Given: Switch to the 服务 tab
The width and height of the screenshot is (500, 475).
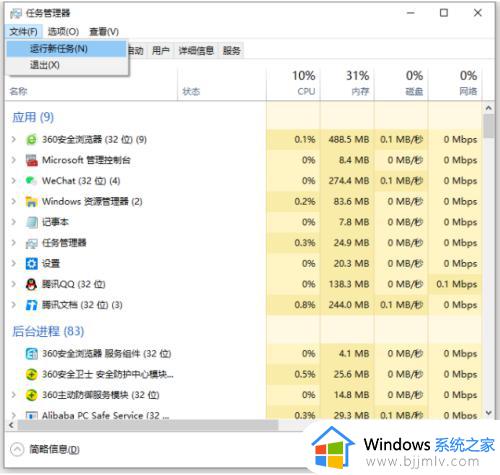Looking at the screenshot, I should pos(232,51).
